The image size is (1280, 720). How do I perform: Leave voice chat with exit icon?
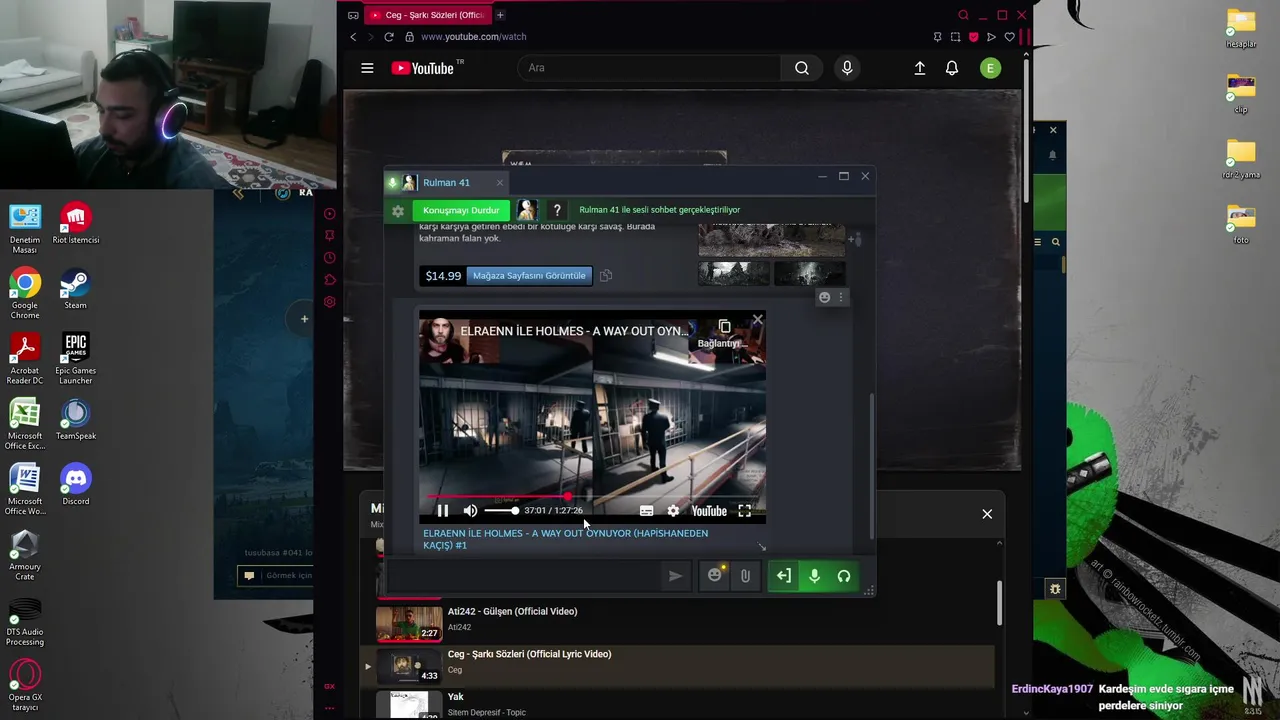[x=783, y=576]
